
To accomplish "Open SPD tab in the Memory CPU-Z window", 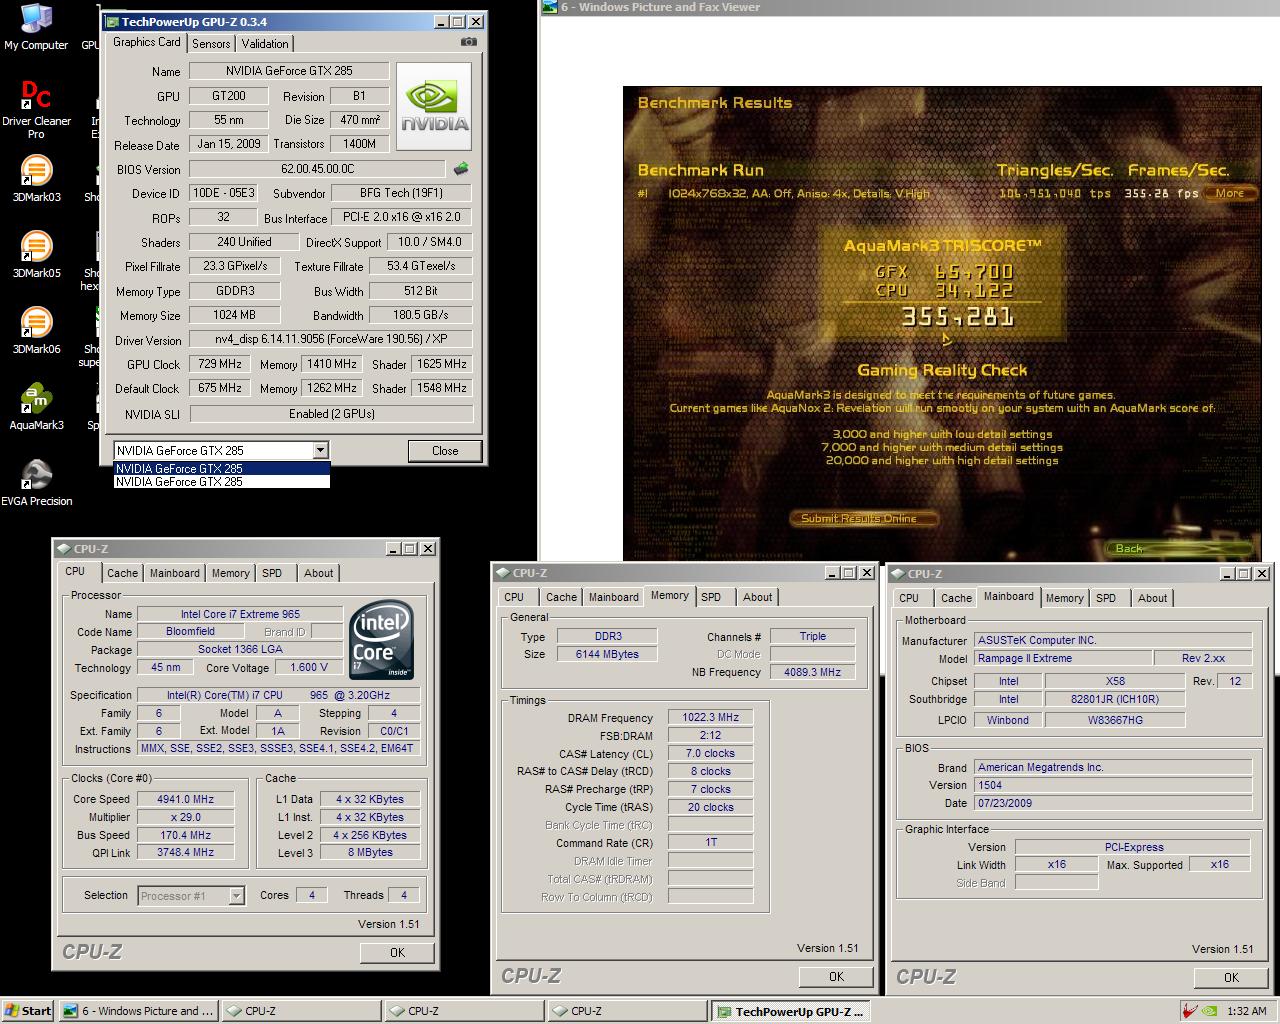I will coord(711,597).
